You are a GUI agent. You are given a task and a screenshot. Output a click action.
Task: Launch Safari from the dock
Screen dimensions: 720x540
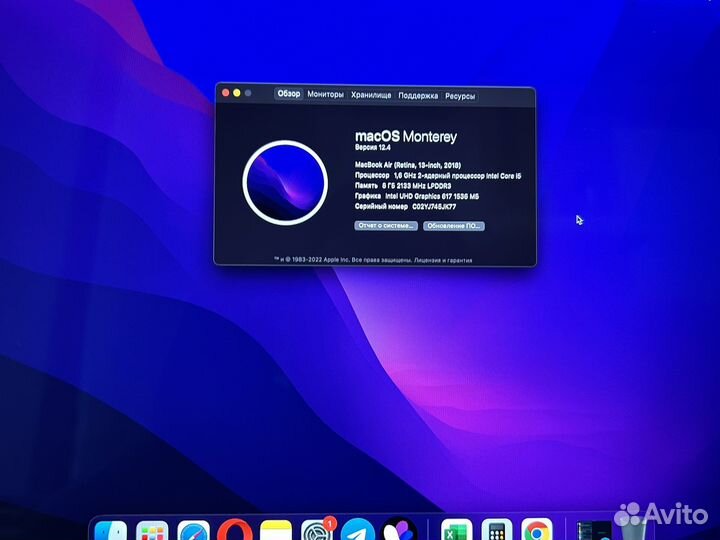[x=193, y=531]
